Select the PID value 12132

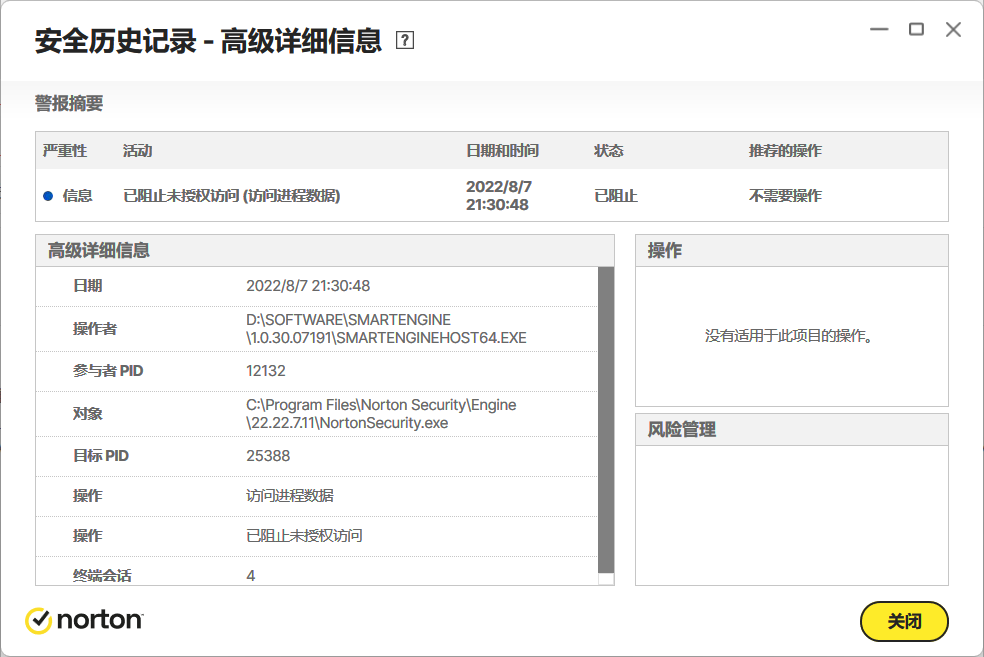pyautogui.click(x=266, y=371)
